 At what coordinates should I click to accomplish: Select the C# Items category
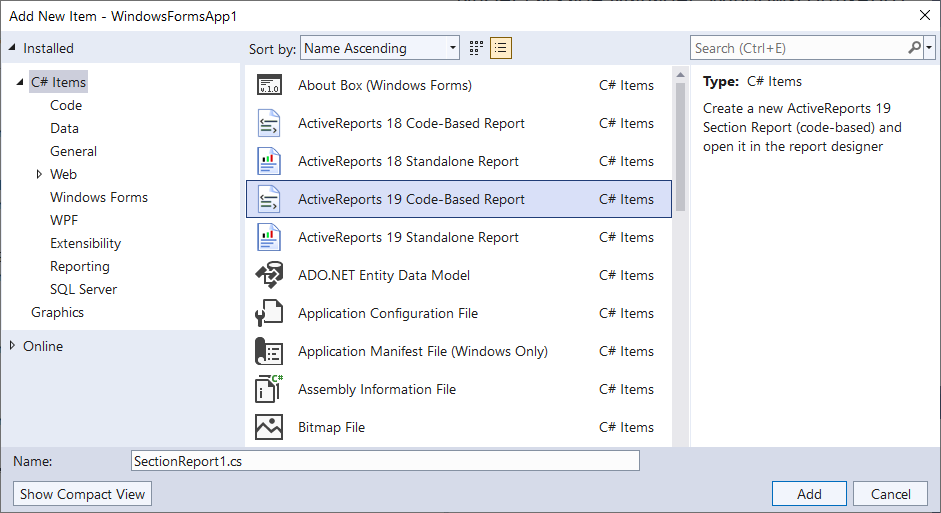58,82
